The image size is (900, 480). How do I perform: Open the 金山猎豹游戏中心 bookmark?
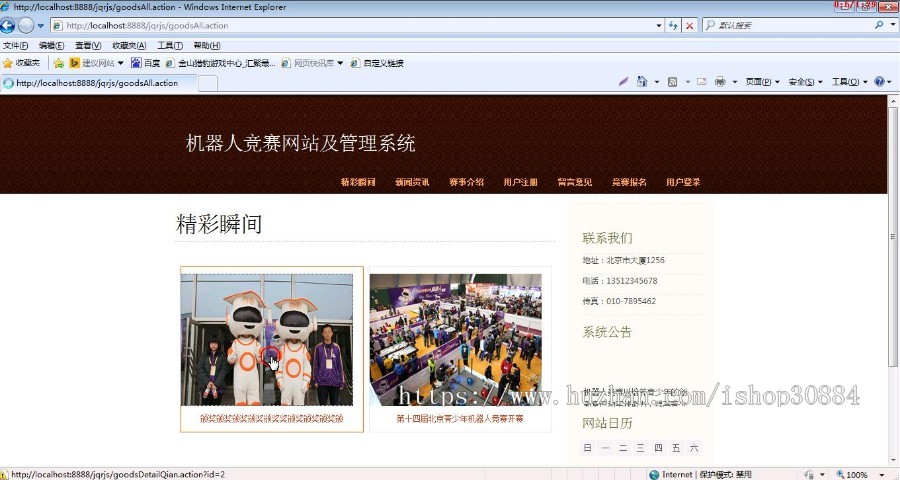220,63
